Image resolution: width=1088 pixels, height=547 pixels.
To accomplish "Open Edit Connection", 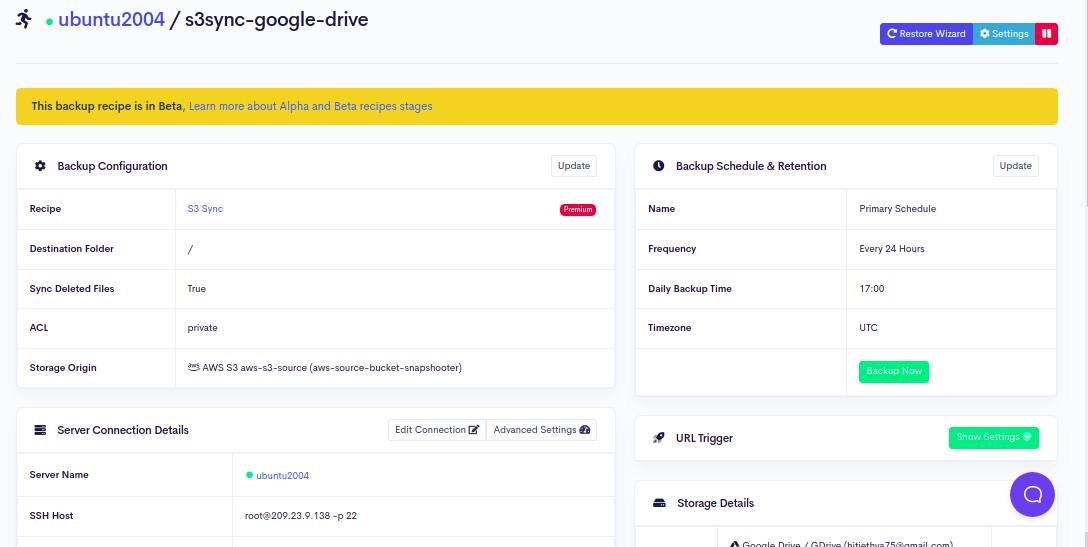I will 437,430.
